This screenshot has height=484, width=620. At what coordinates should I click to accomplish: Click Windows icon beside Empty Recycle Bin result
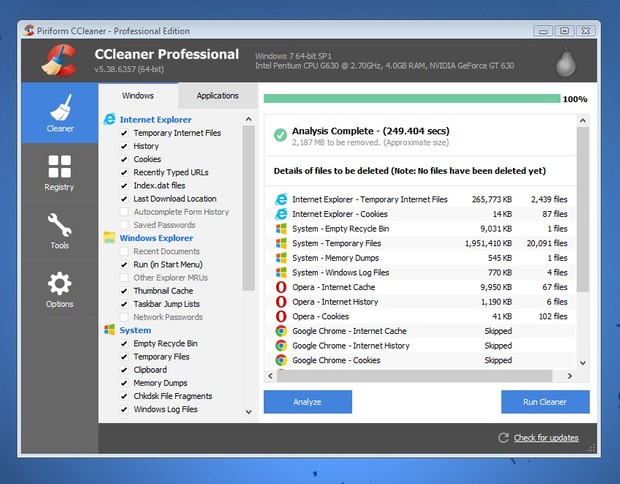pyautogui.click(x=281, y=229)
